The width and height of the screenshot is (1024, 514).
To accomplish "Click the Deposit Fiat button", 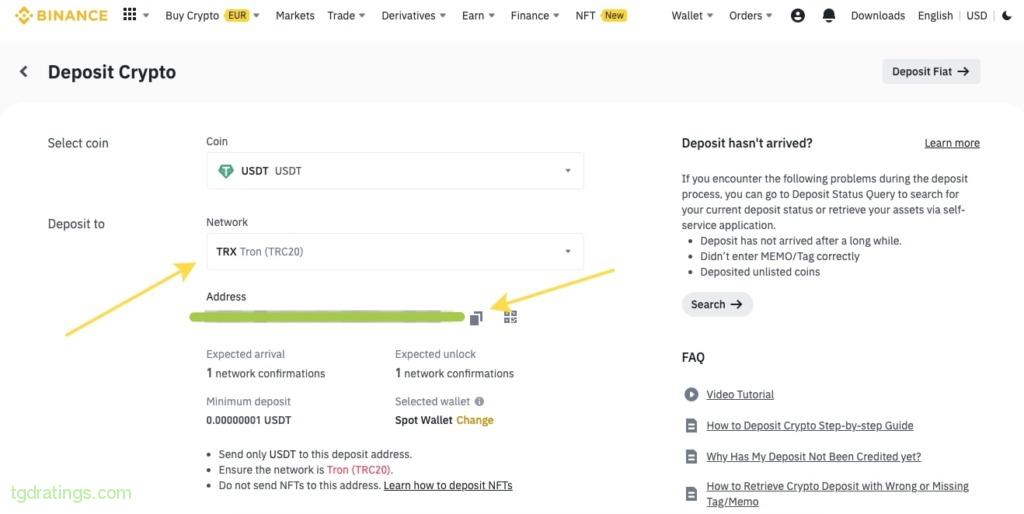I will click(931, 72).
